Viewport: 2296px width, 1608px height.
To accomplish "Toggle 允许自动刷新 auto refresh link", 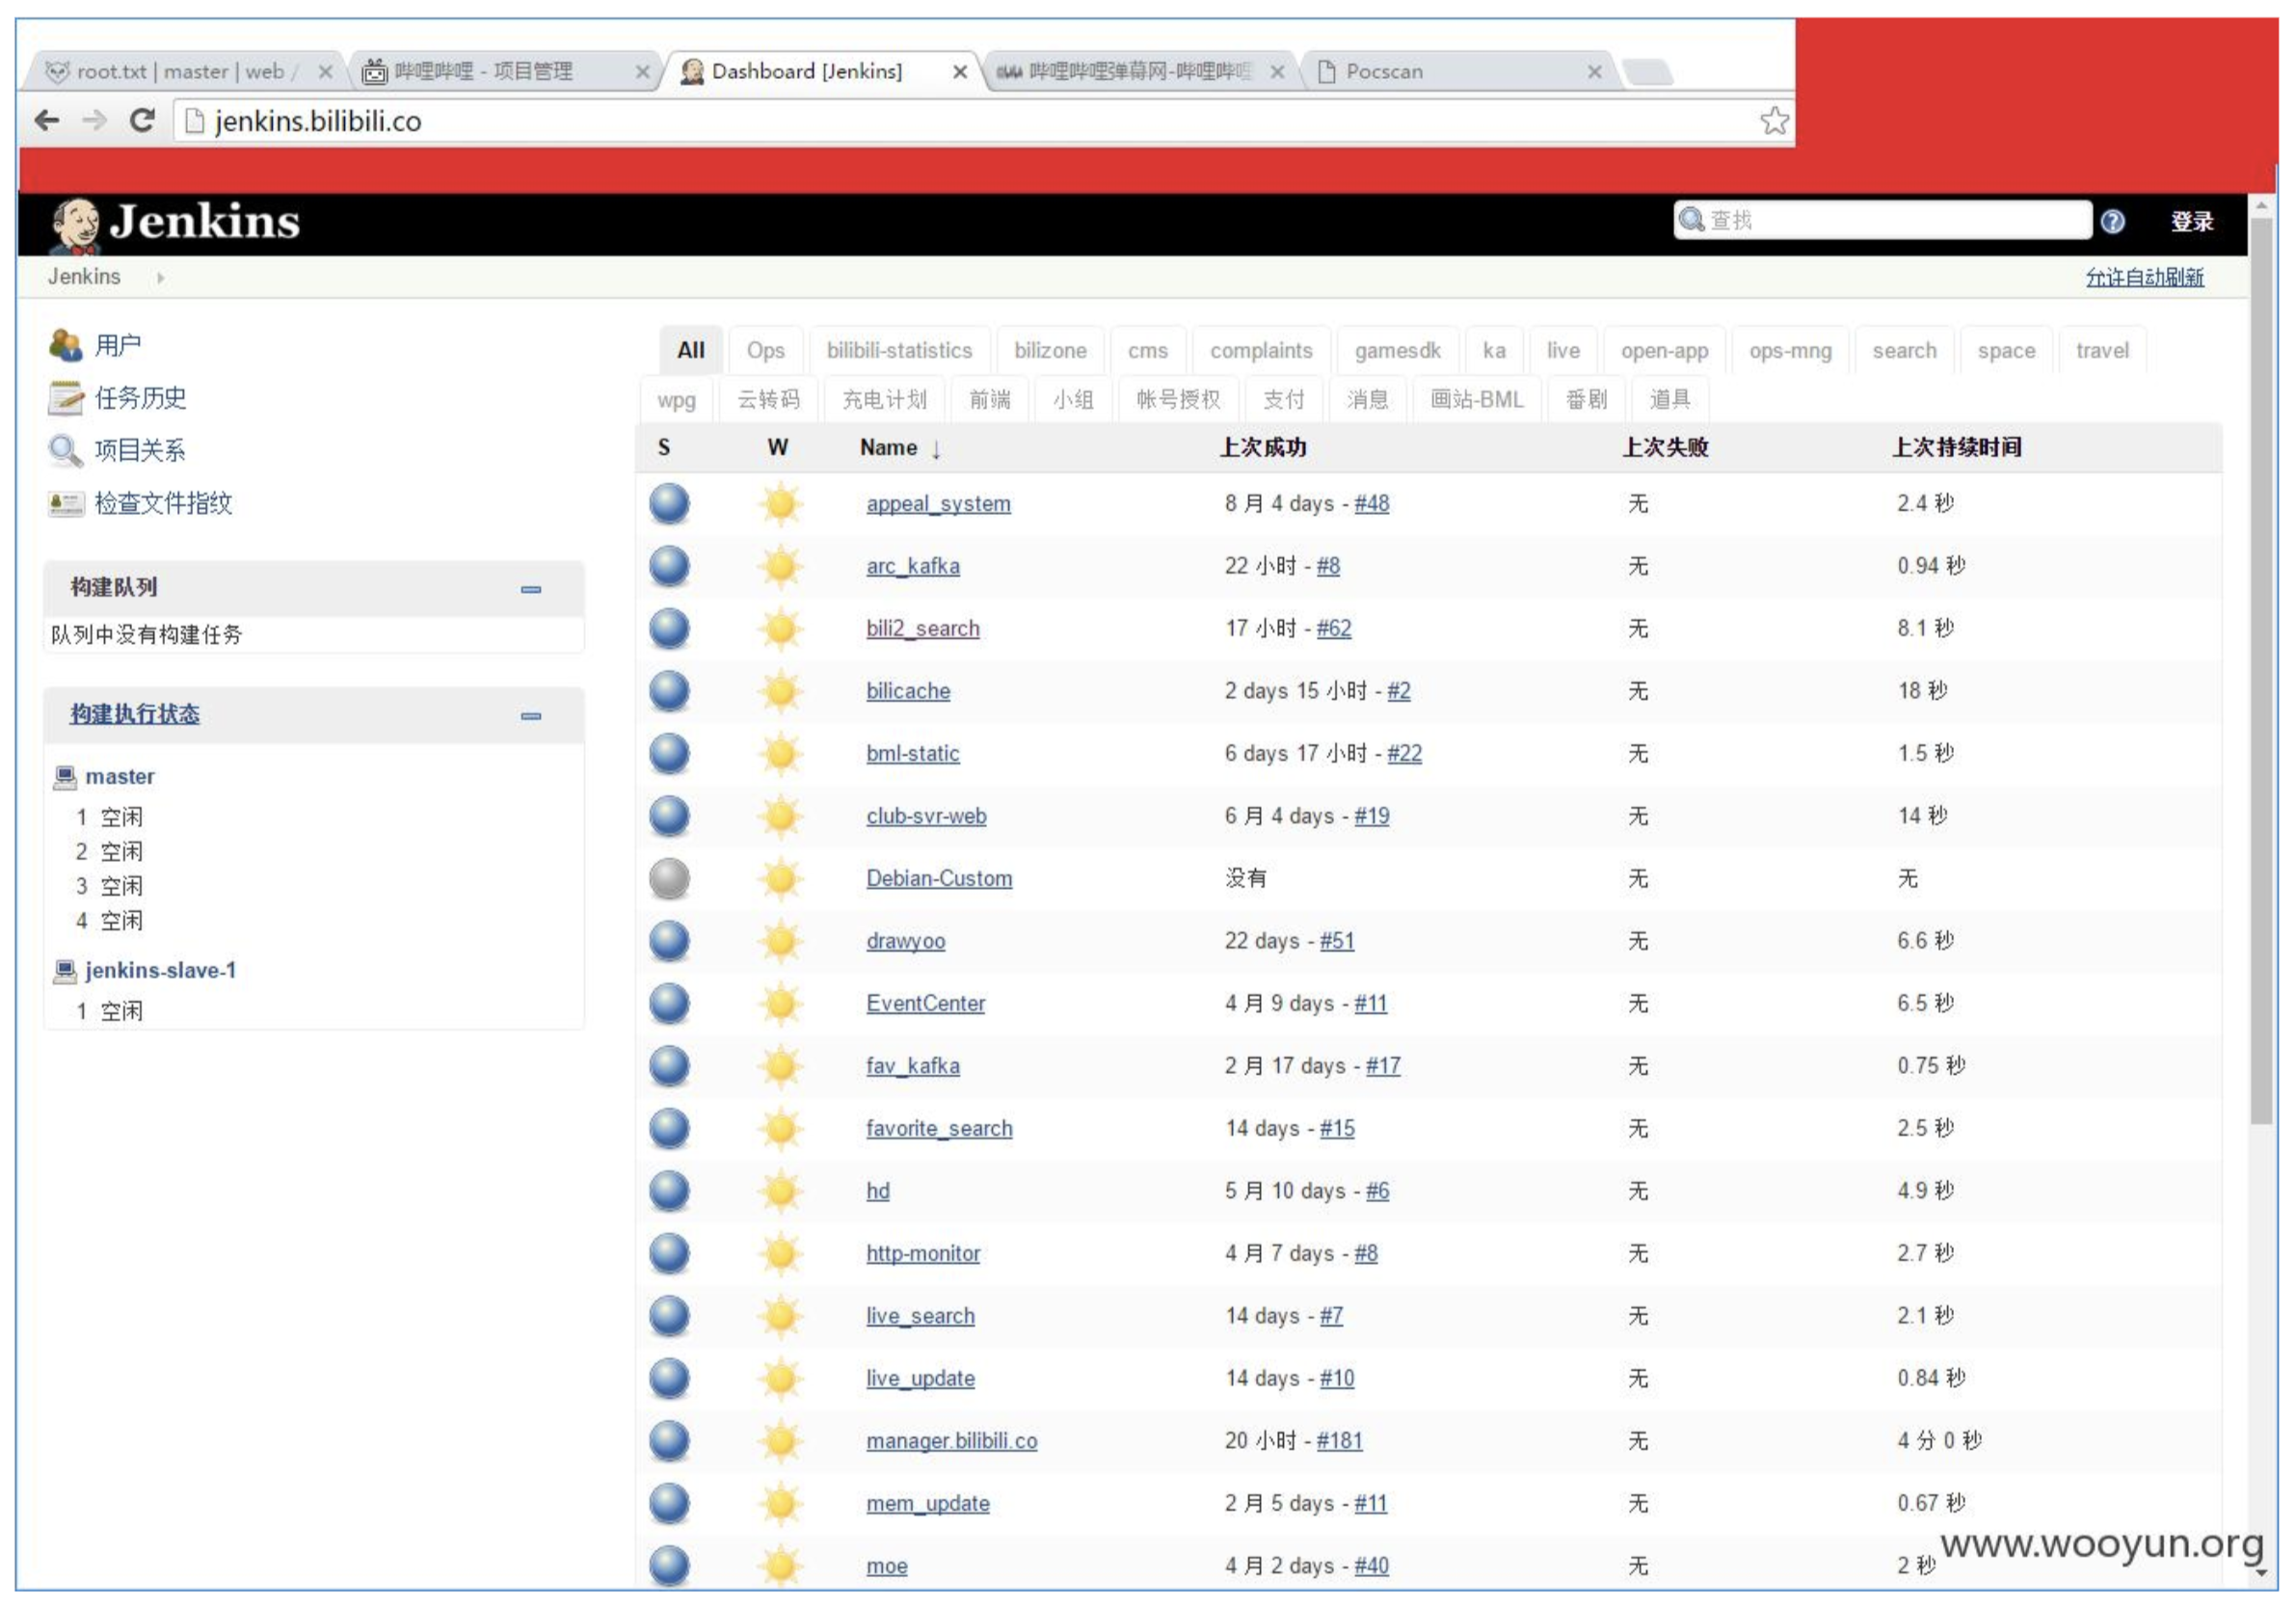I will (x=2144, y=278).
